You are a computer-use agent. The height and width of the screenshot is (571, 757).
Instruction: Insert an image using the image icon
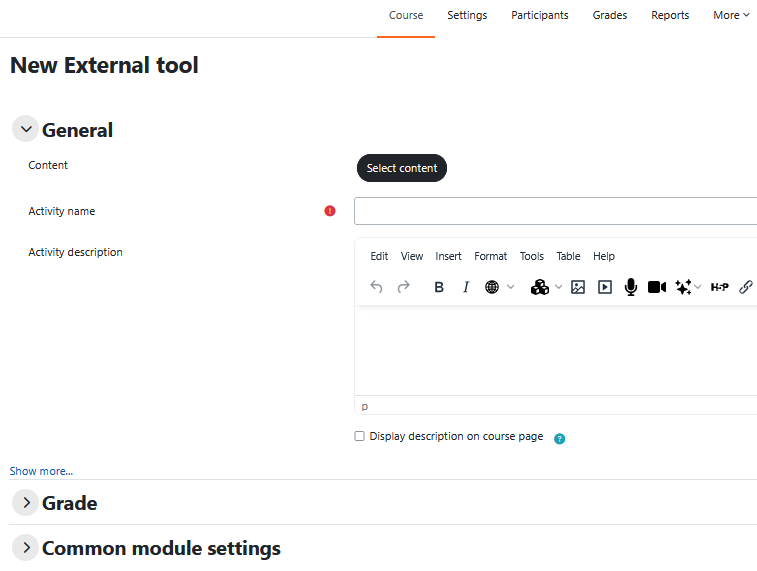coord(578,287)
